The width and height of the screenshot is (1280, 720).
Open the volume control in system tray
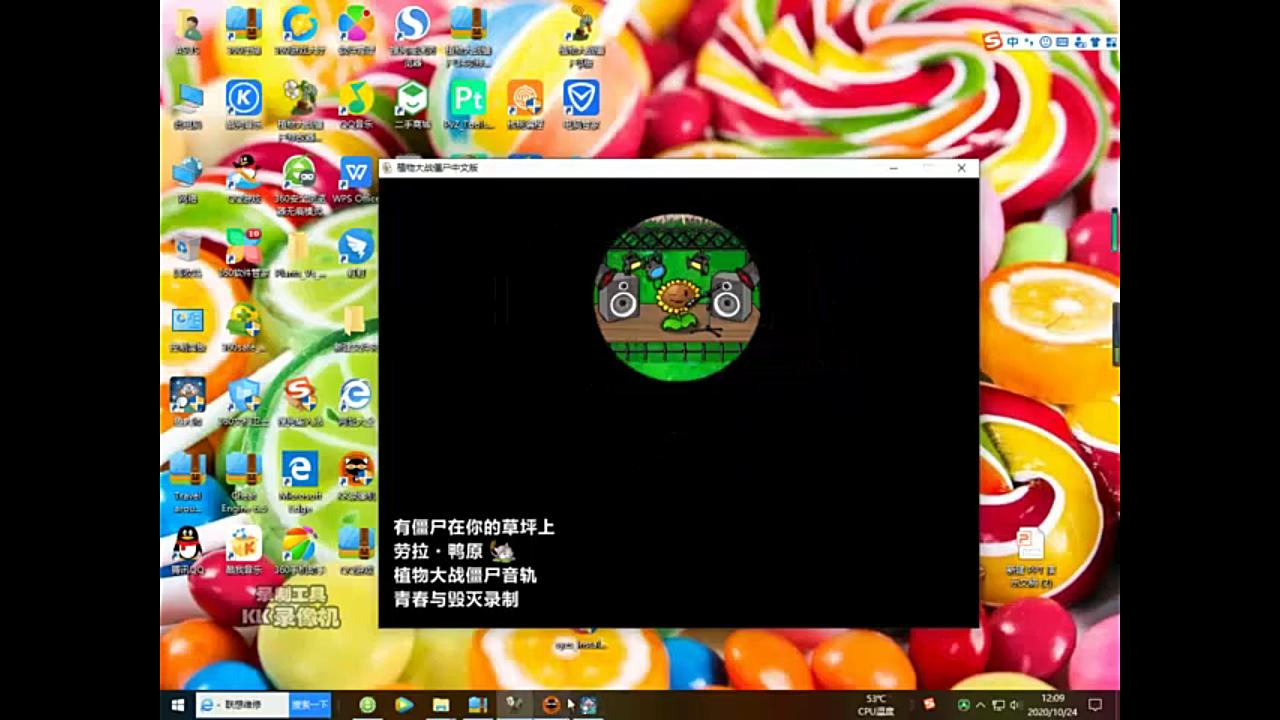point(1014,705)
